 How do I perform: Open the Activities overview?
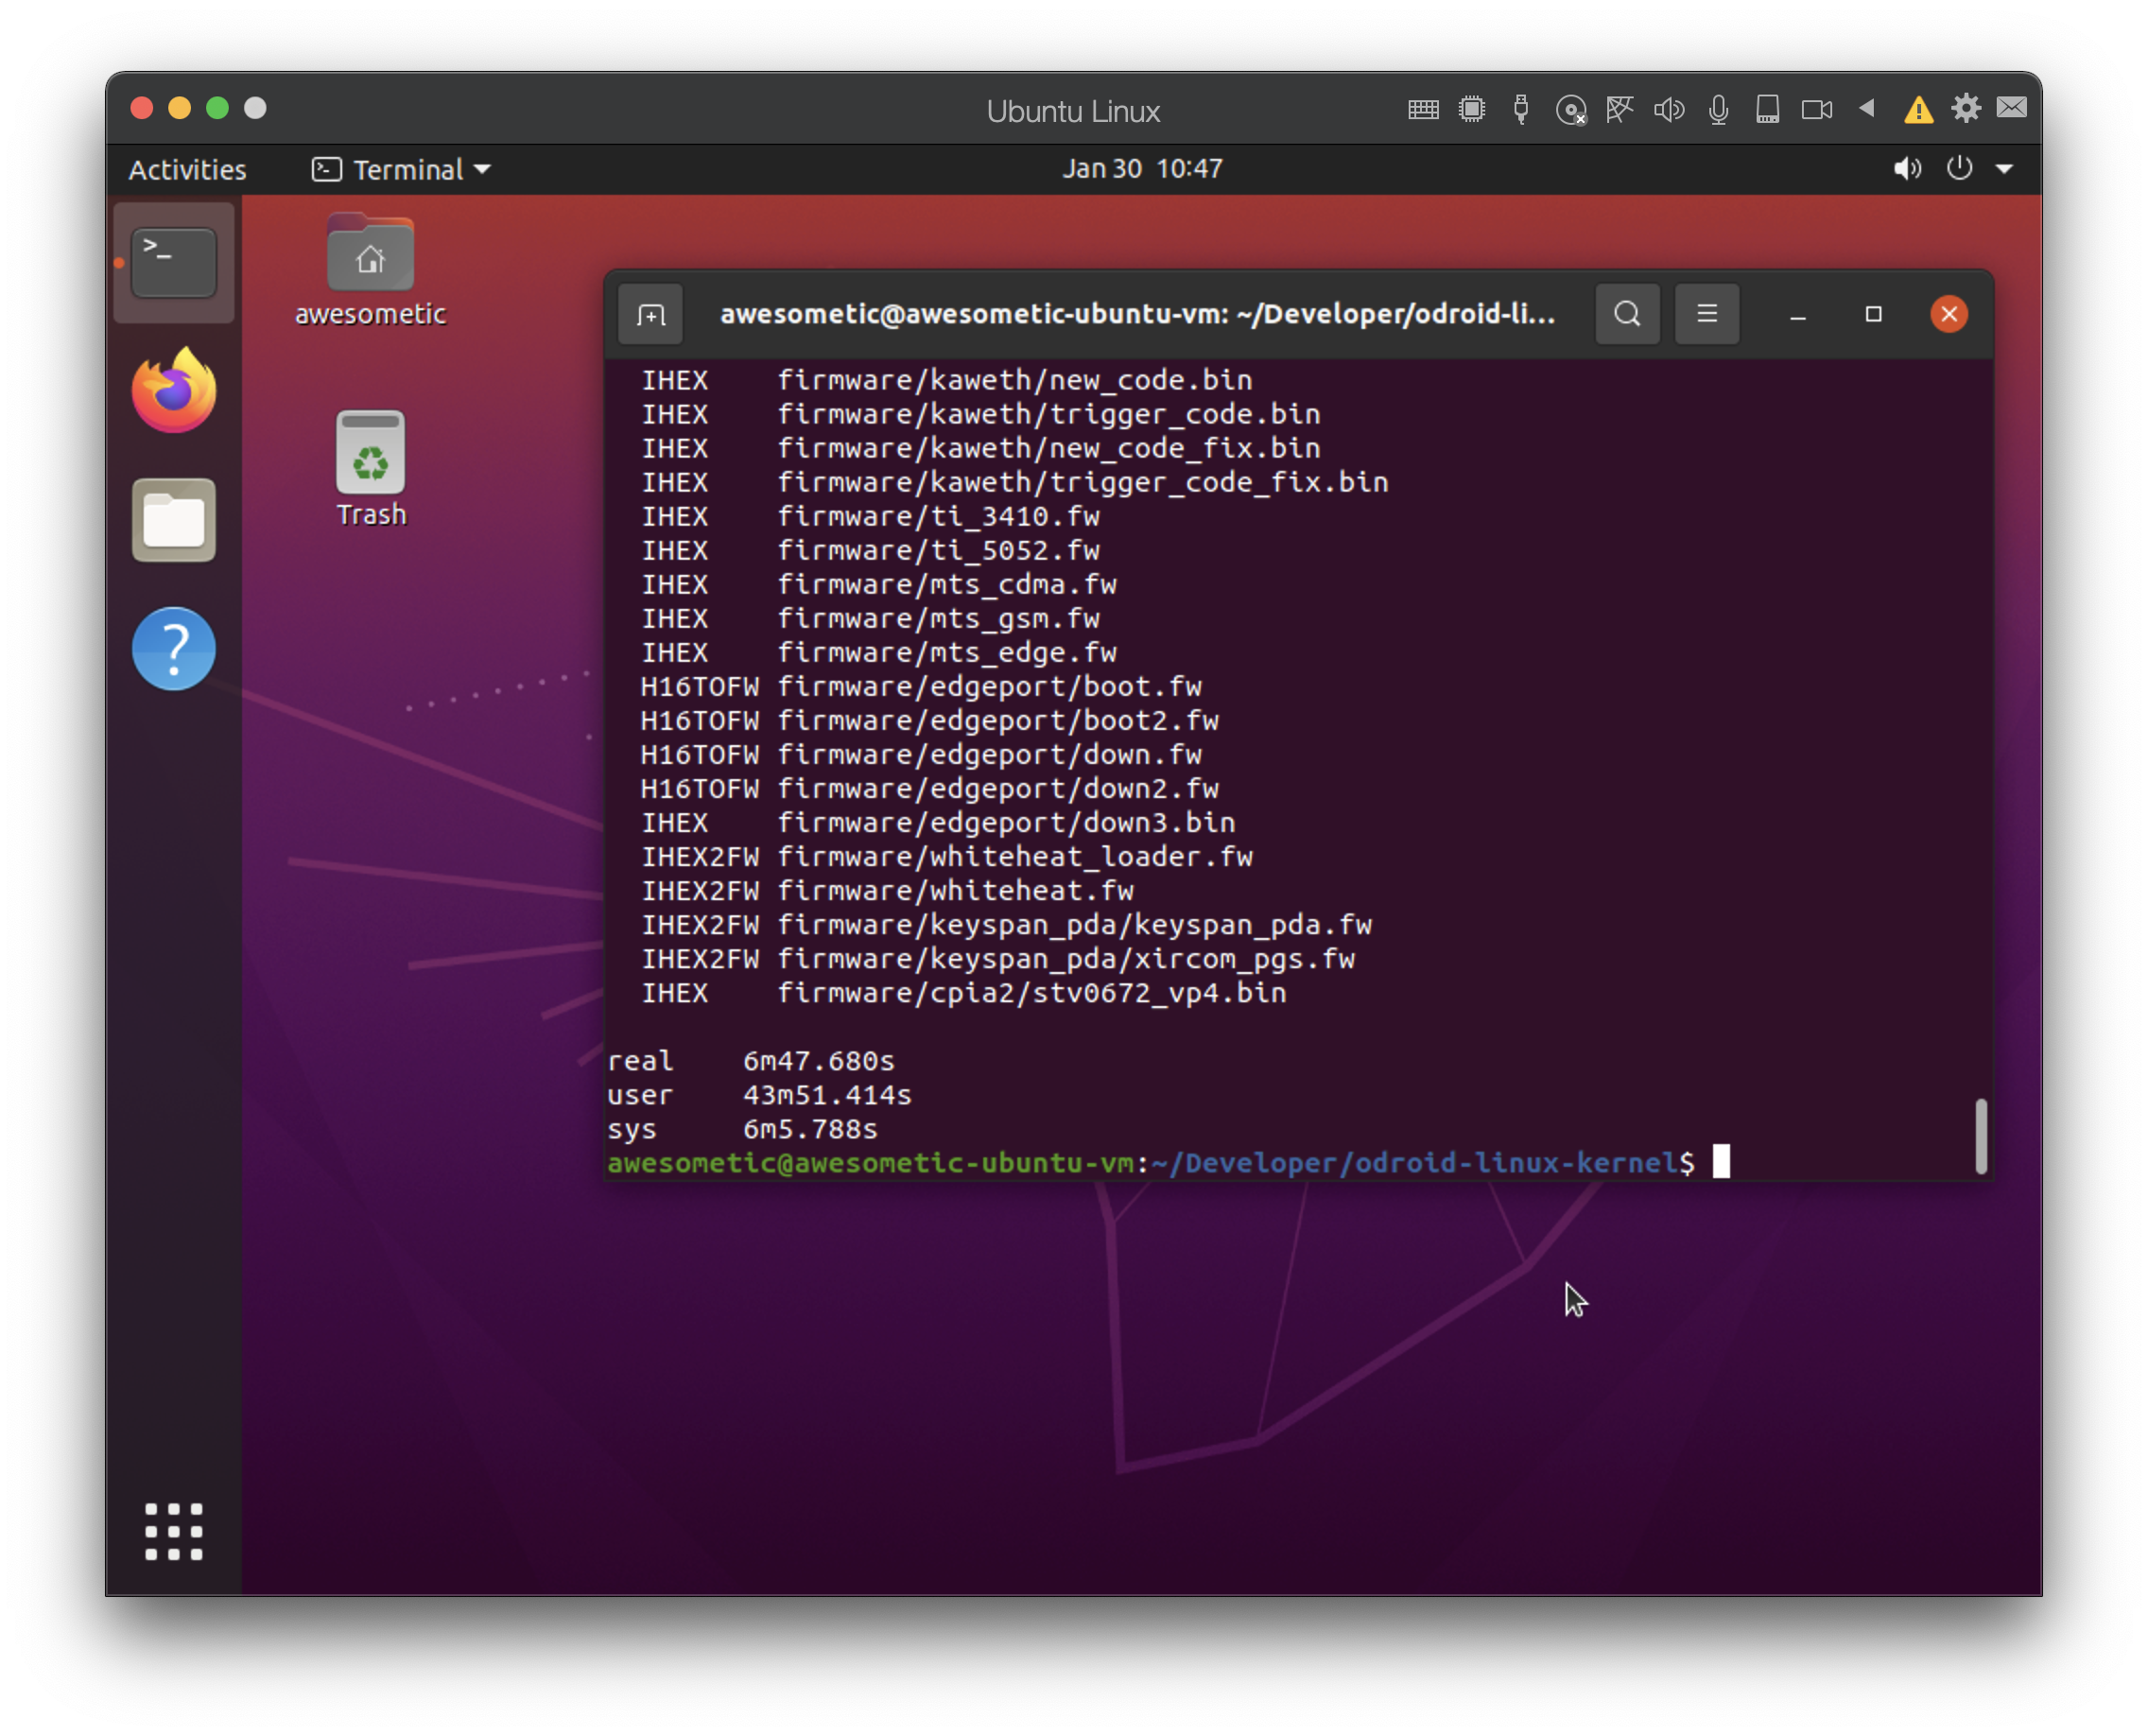tap(187, 169)
